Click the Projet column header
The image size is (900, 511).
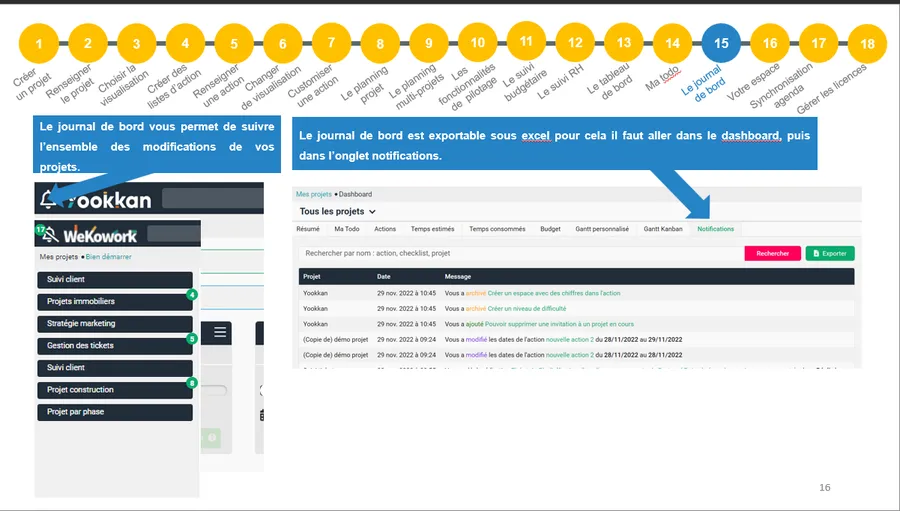coord(312,276)
